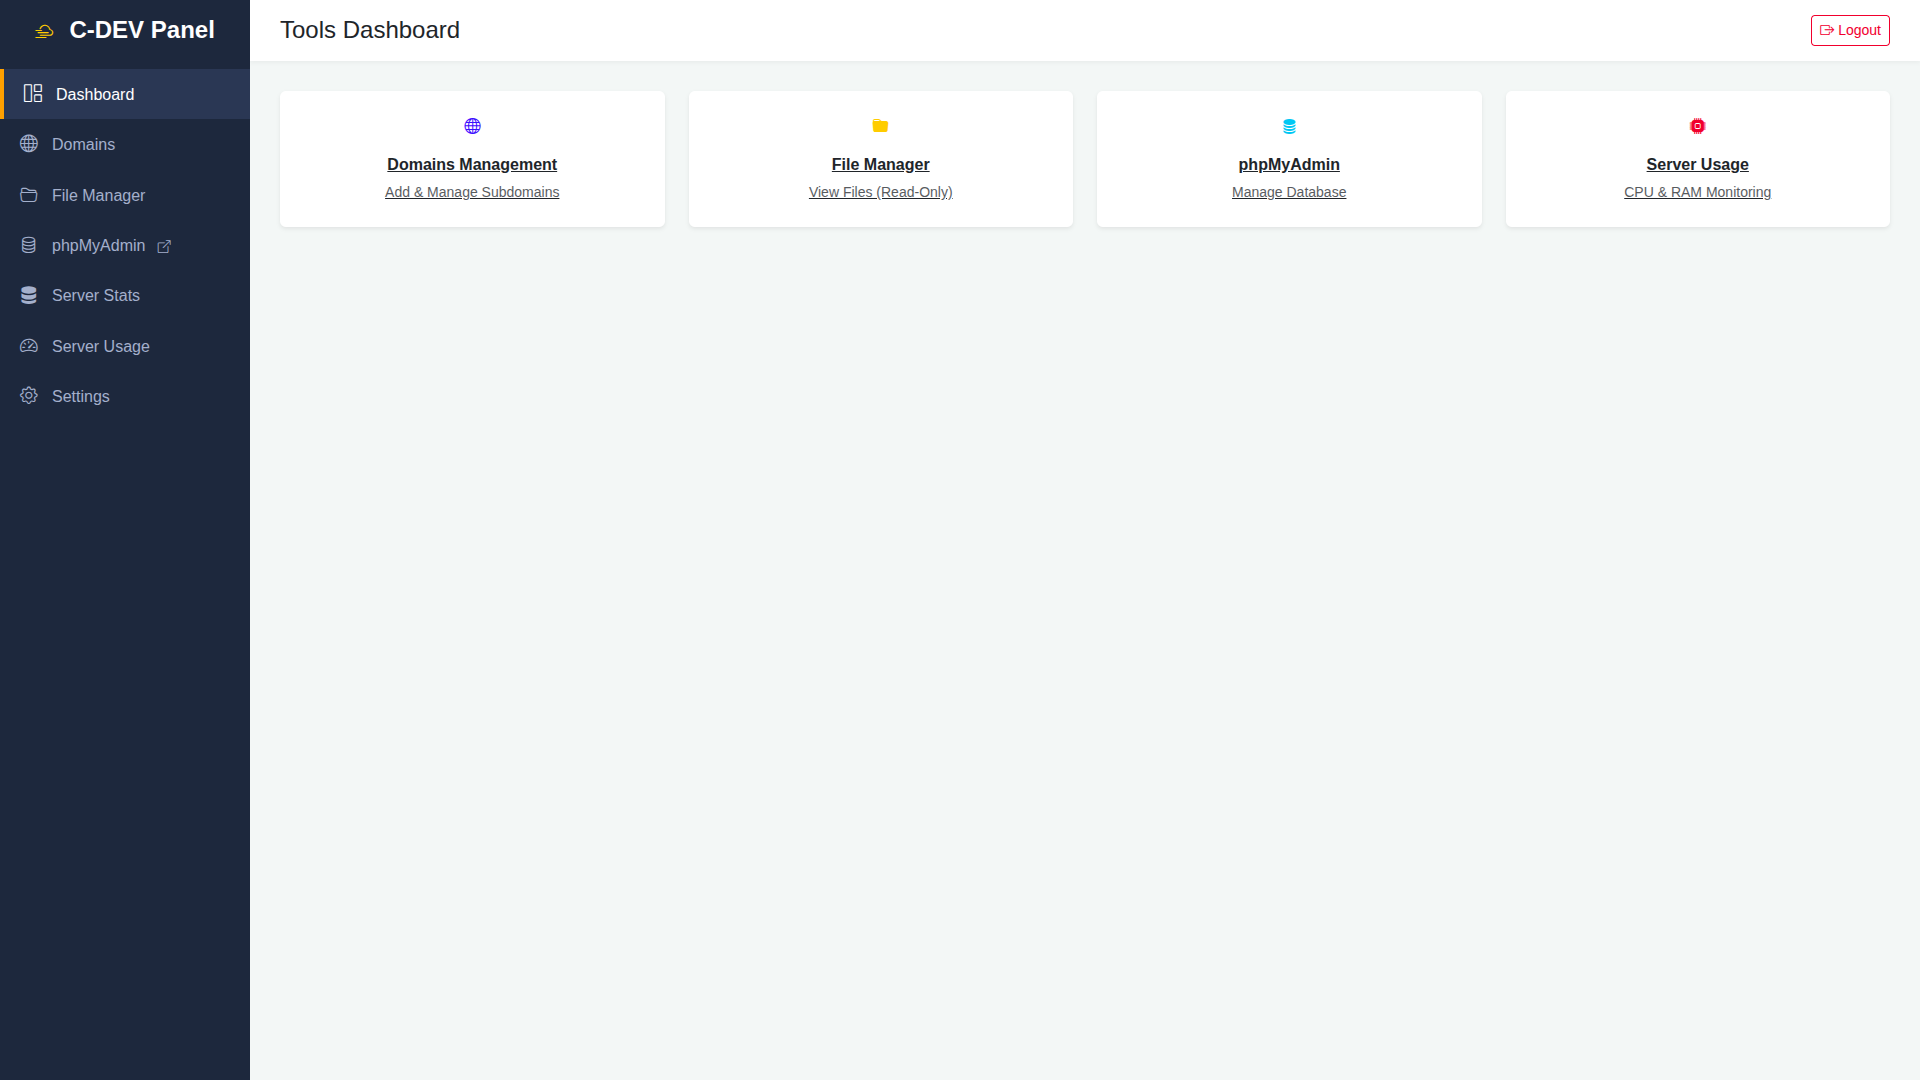The width and height of the screenshot is (1920, 1080).
Task: Select Server Stats in the sidebar
Action: point(125,295)
